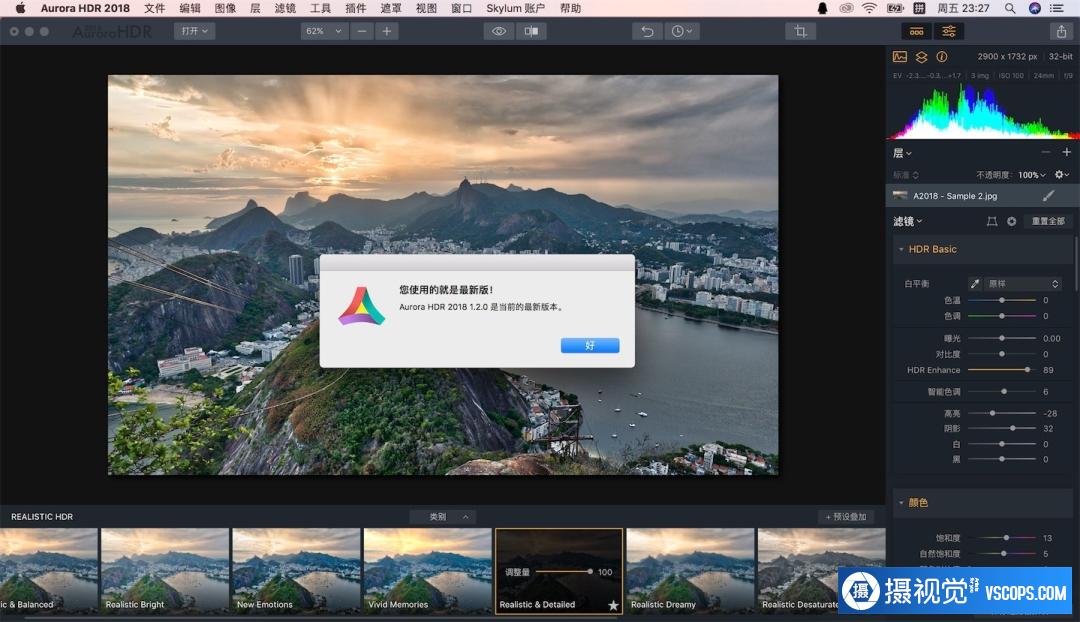The height and width of the screenshot is (622, 1080).
Task: Open the history clock dropdown
Action: pos(682,31)
